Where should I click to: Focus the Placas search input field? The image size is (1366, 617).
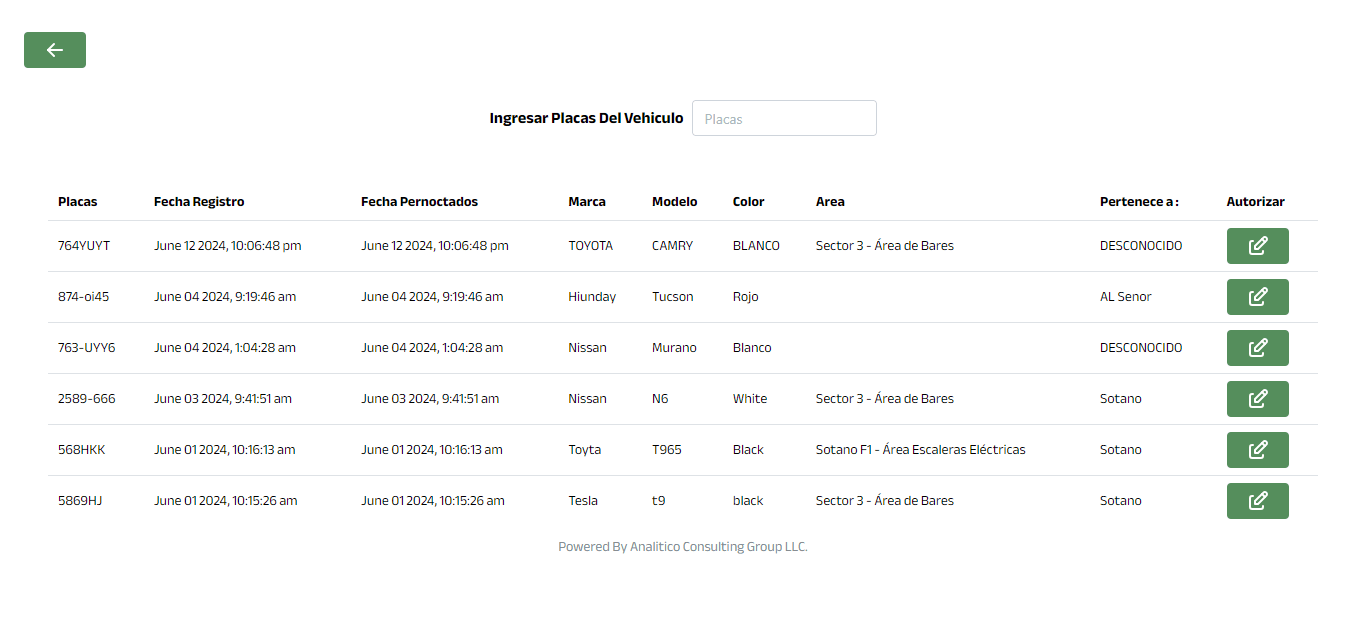point(784,118)
